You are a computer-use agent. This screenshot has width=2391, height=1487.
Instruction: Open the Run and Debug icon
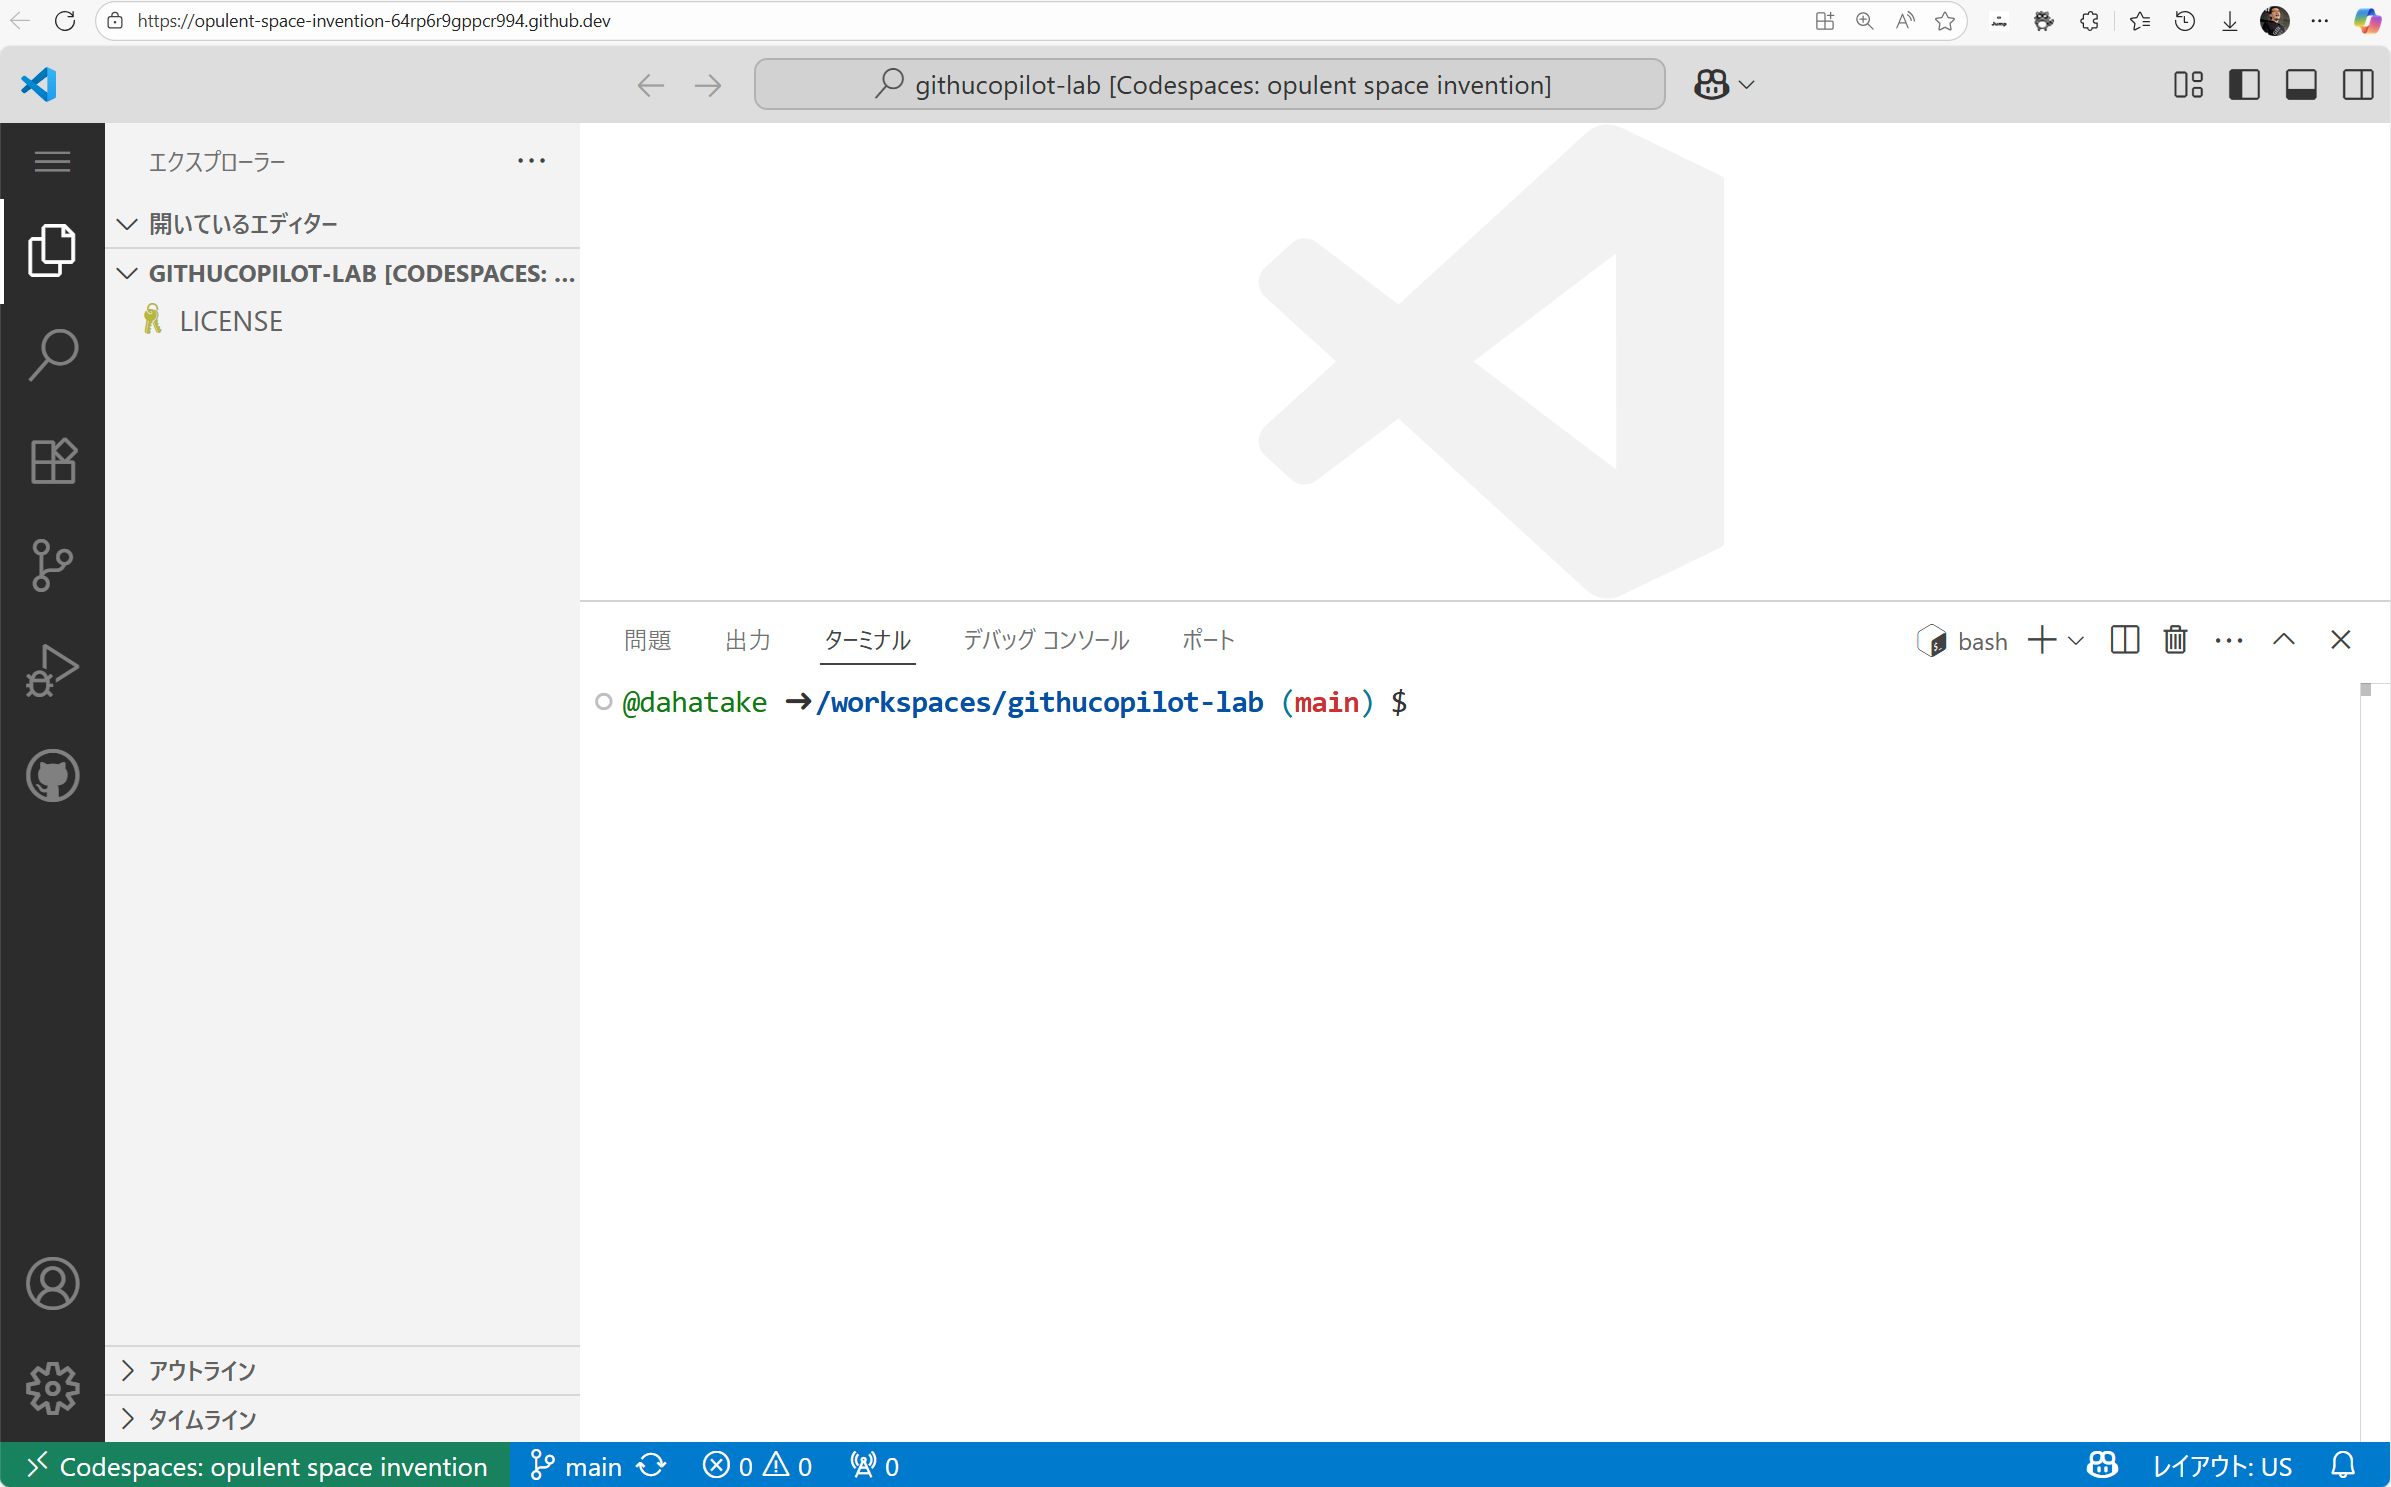(52, 670)
